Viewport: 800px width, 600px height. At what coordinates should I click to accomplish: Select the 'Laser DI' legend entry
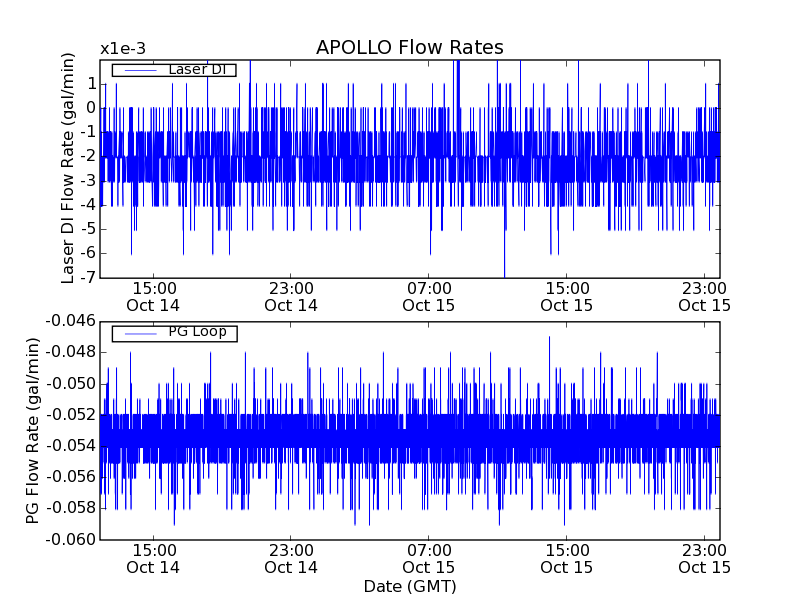tap(174, 69)
